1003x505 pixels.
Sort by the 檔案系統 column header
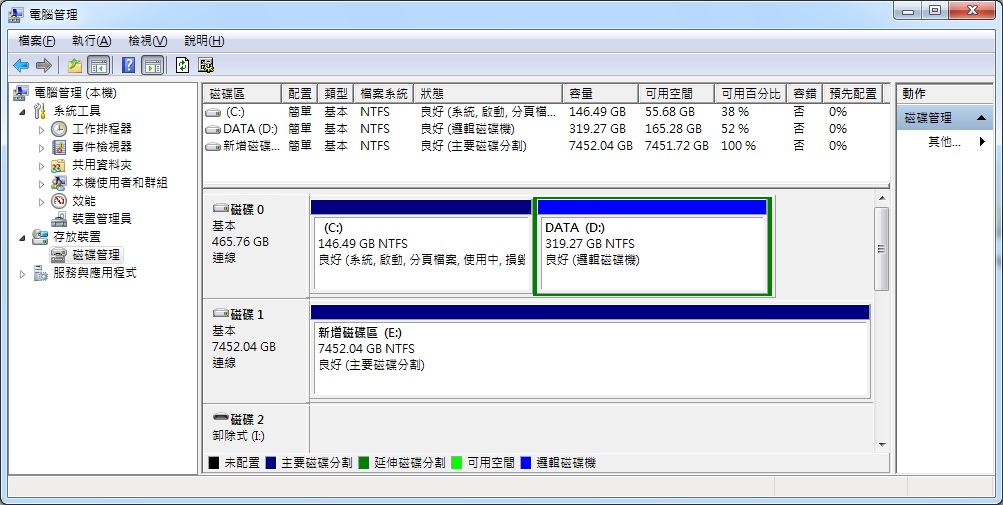point(384,93)
